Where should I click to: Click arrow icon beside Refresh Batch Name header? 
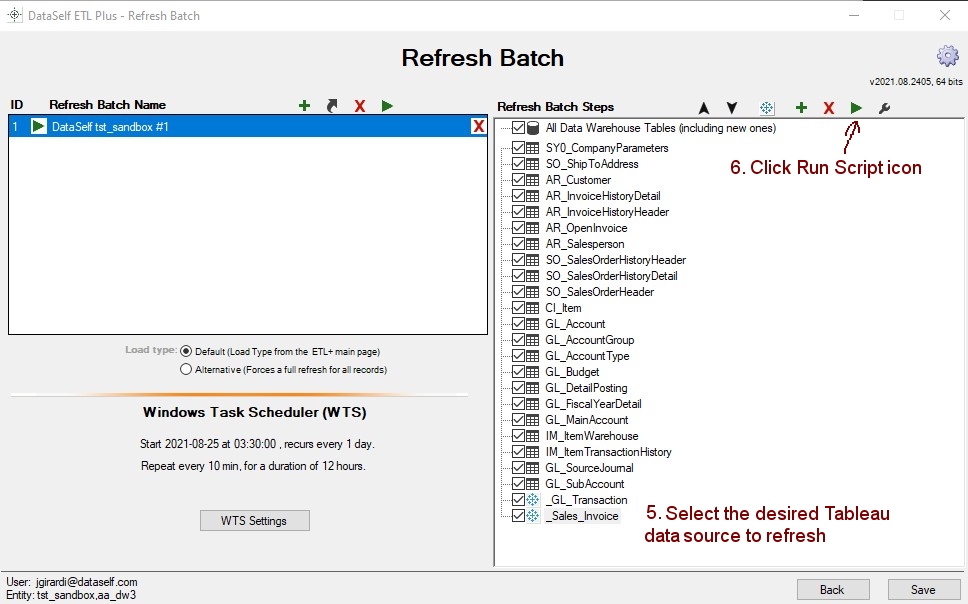tap(332, 106)
